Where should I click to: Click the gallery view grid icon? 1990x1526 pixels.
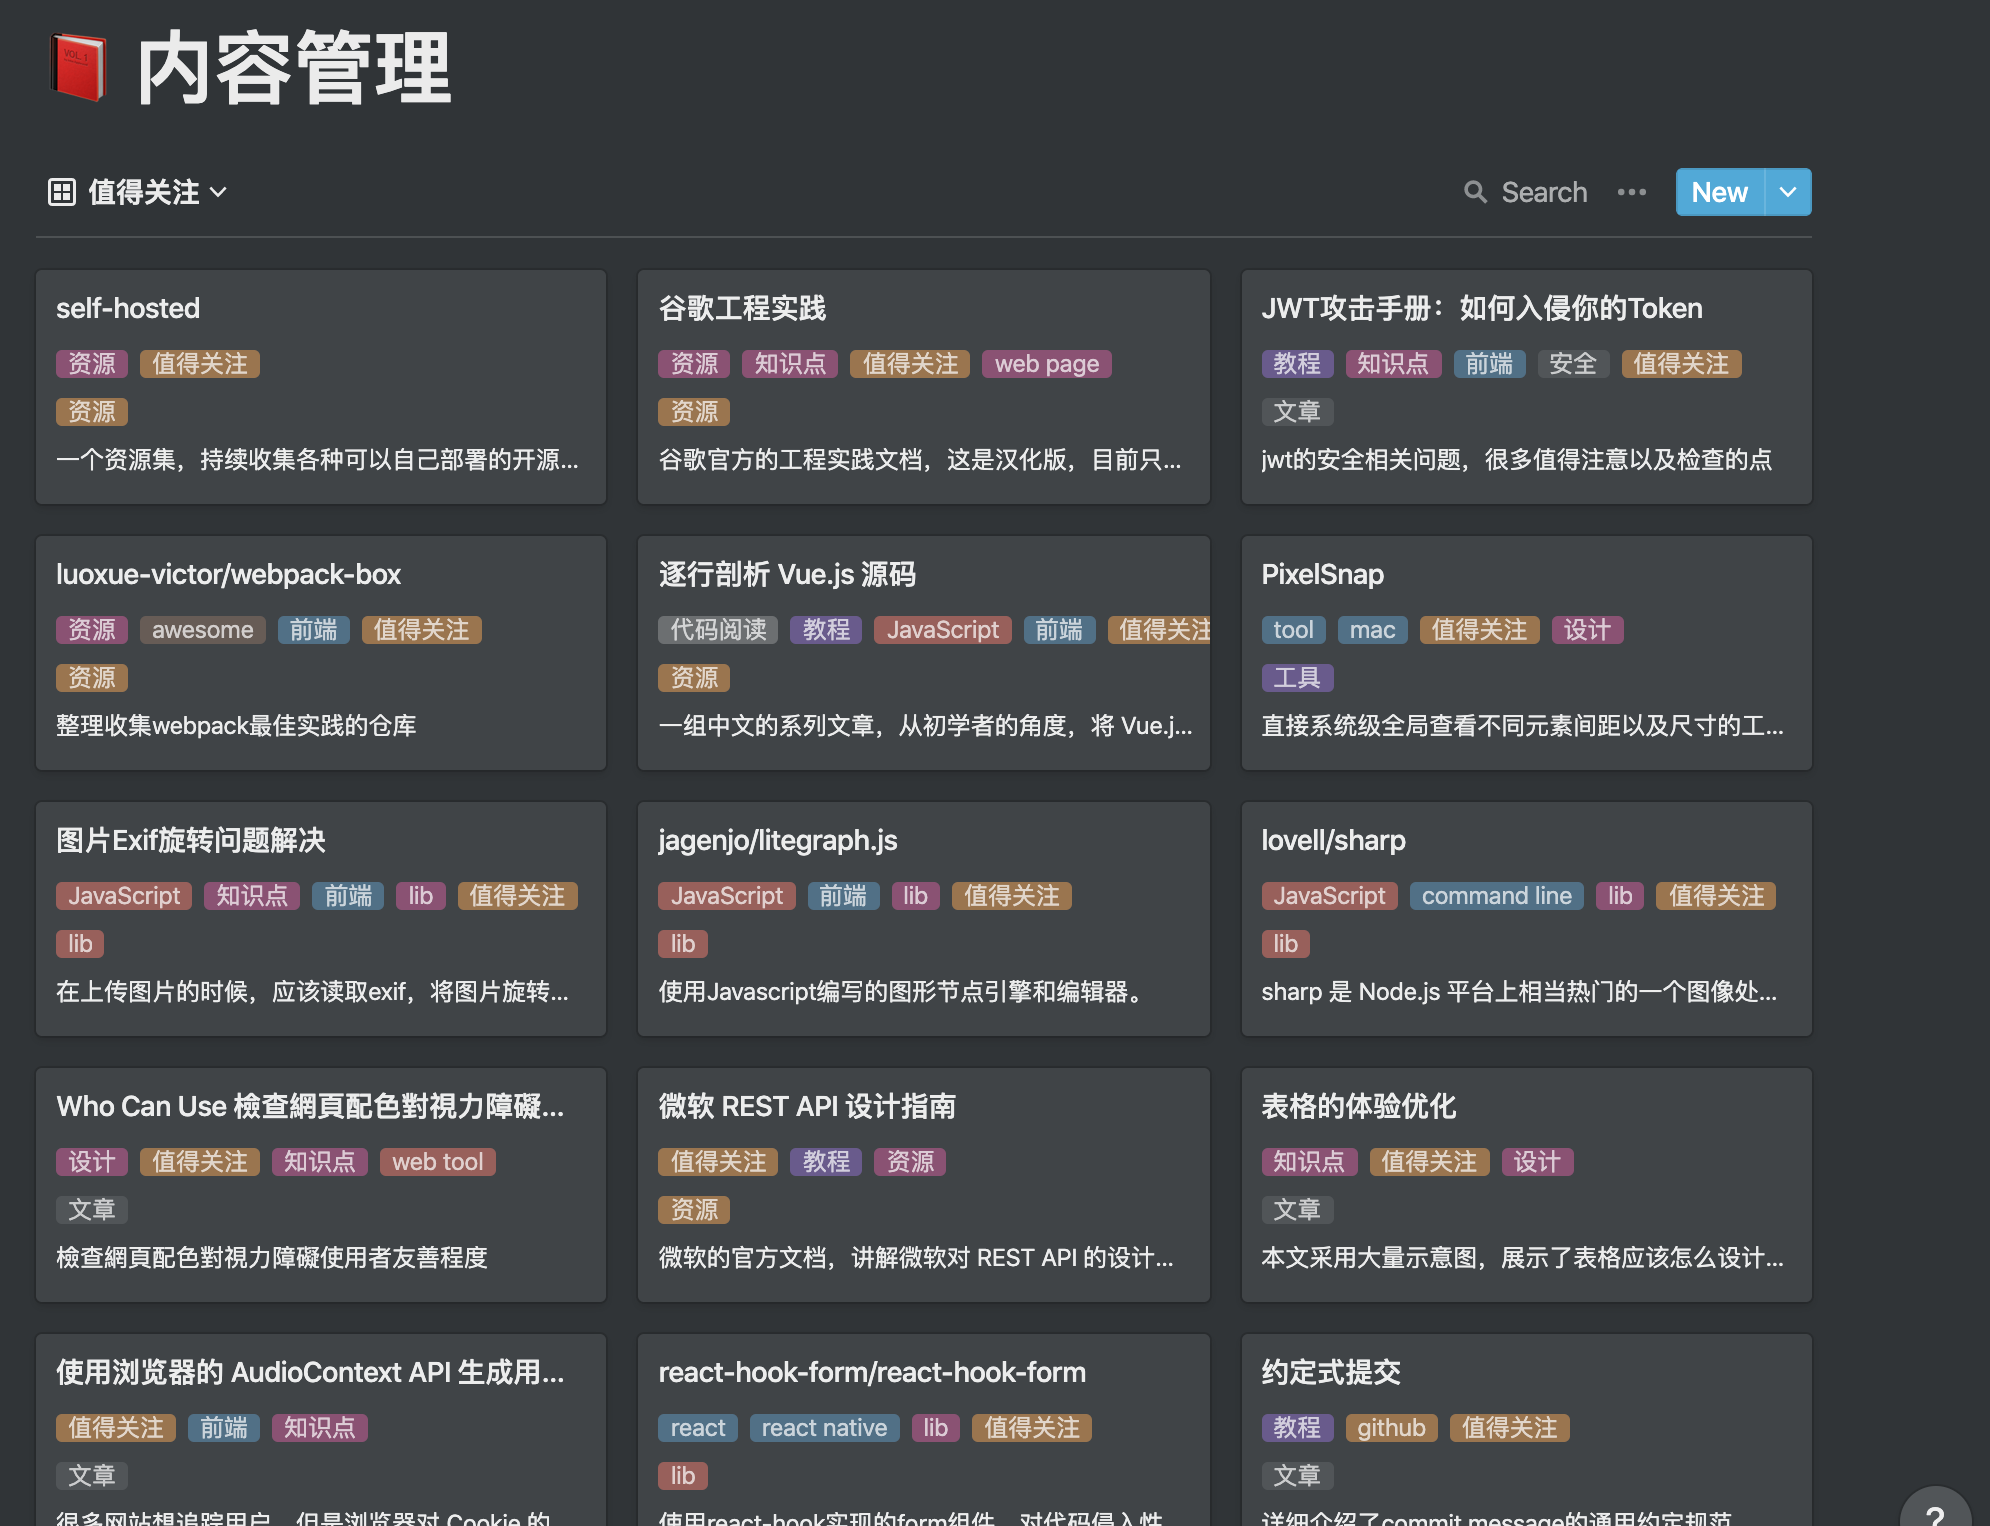(x=62, y=192)
